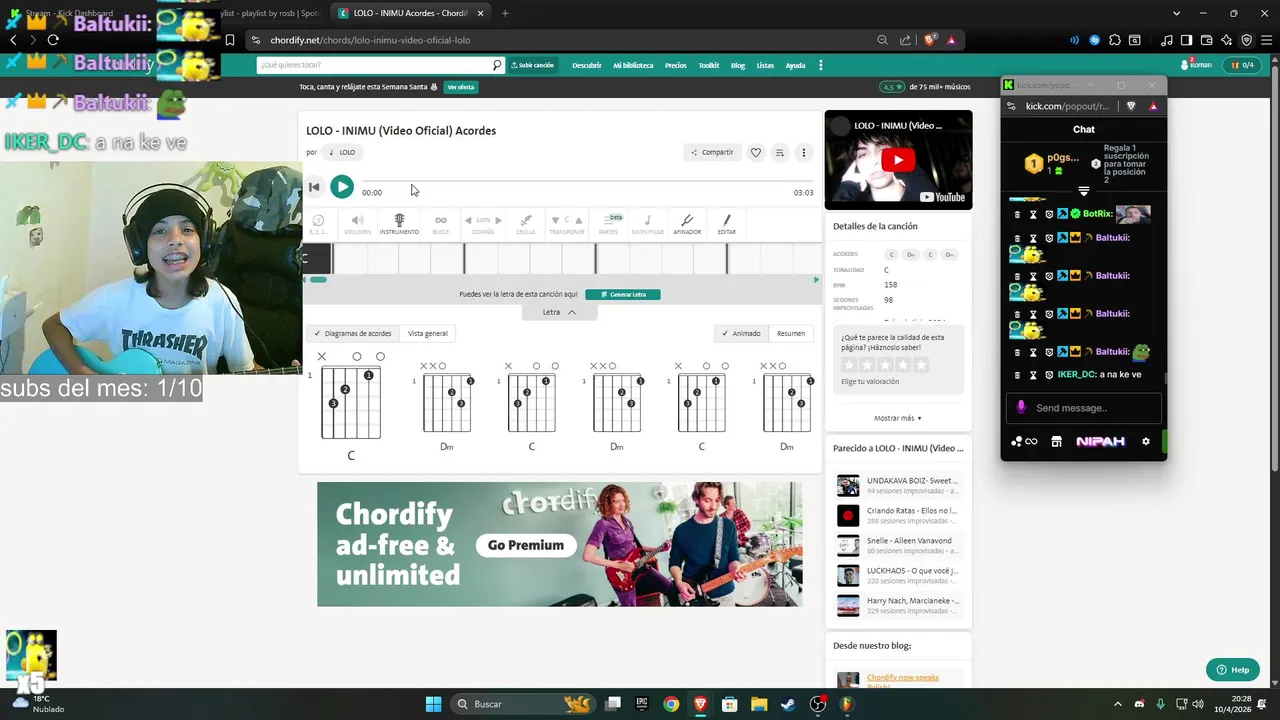The image size is (1280, 720).
Task: Click the add-to-list icon beside the heart
Action: (780, 153)
